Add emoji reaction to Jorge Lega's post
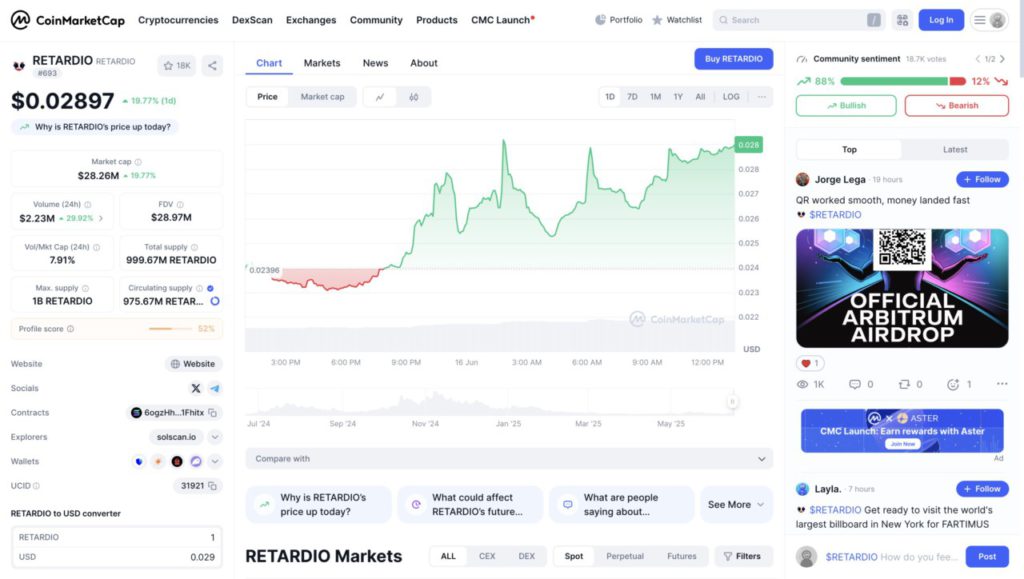The width and height of the screenshot is (1024, 579). coord(959,384)
